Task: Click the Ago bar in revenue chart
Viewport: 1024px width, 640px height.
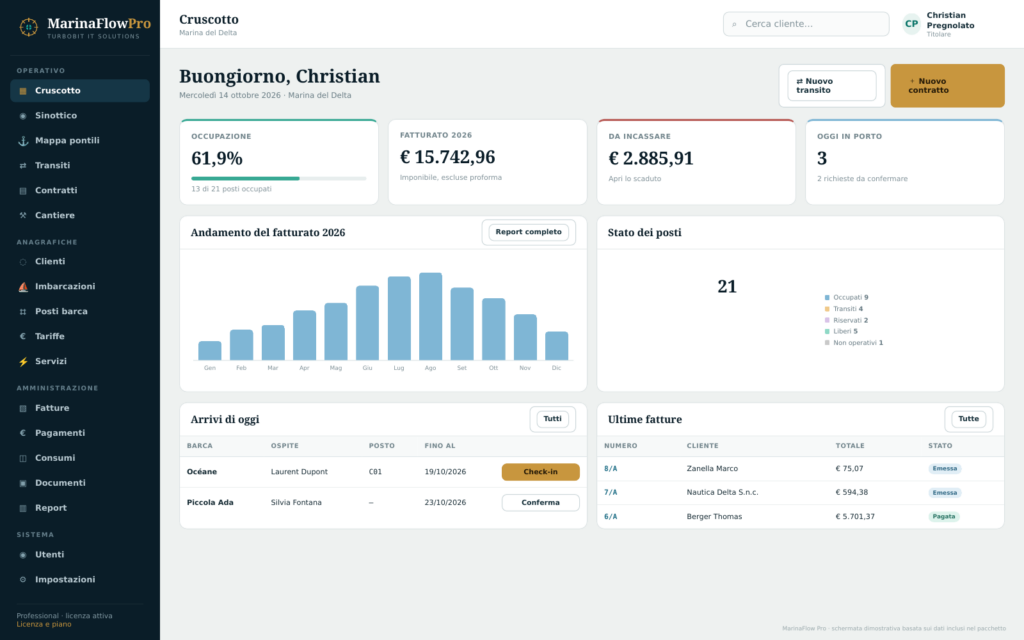Action: tap(430, 316)
